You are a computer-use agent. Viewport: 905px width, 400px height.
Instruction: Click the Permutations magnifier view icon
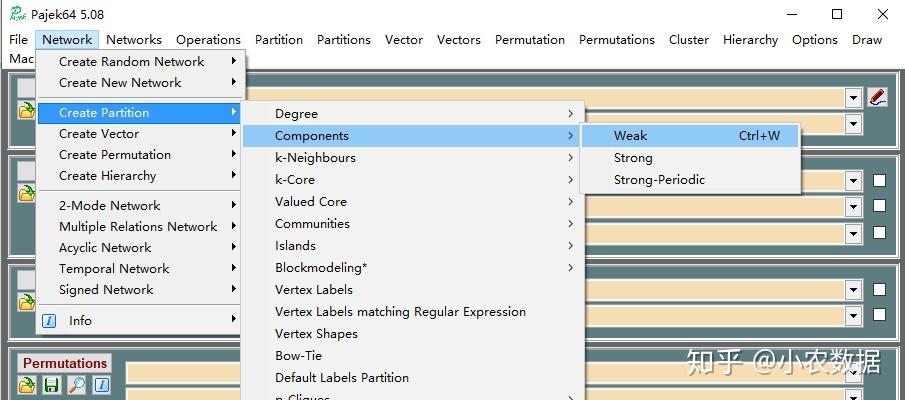pos(76,385)
